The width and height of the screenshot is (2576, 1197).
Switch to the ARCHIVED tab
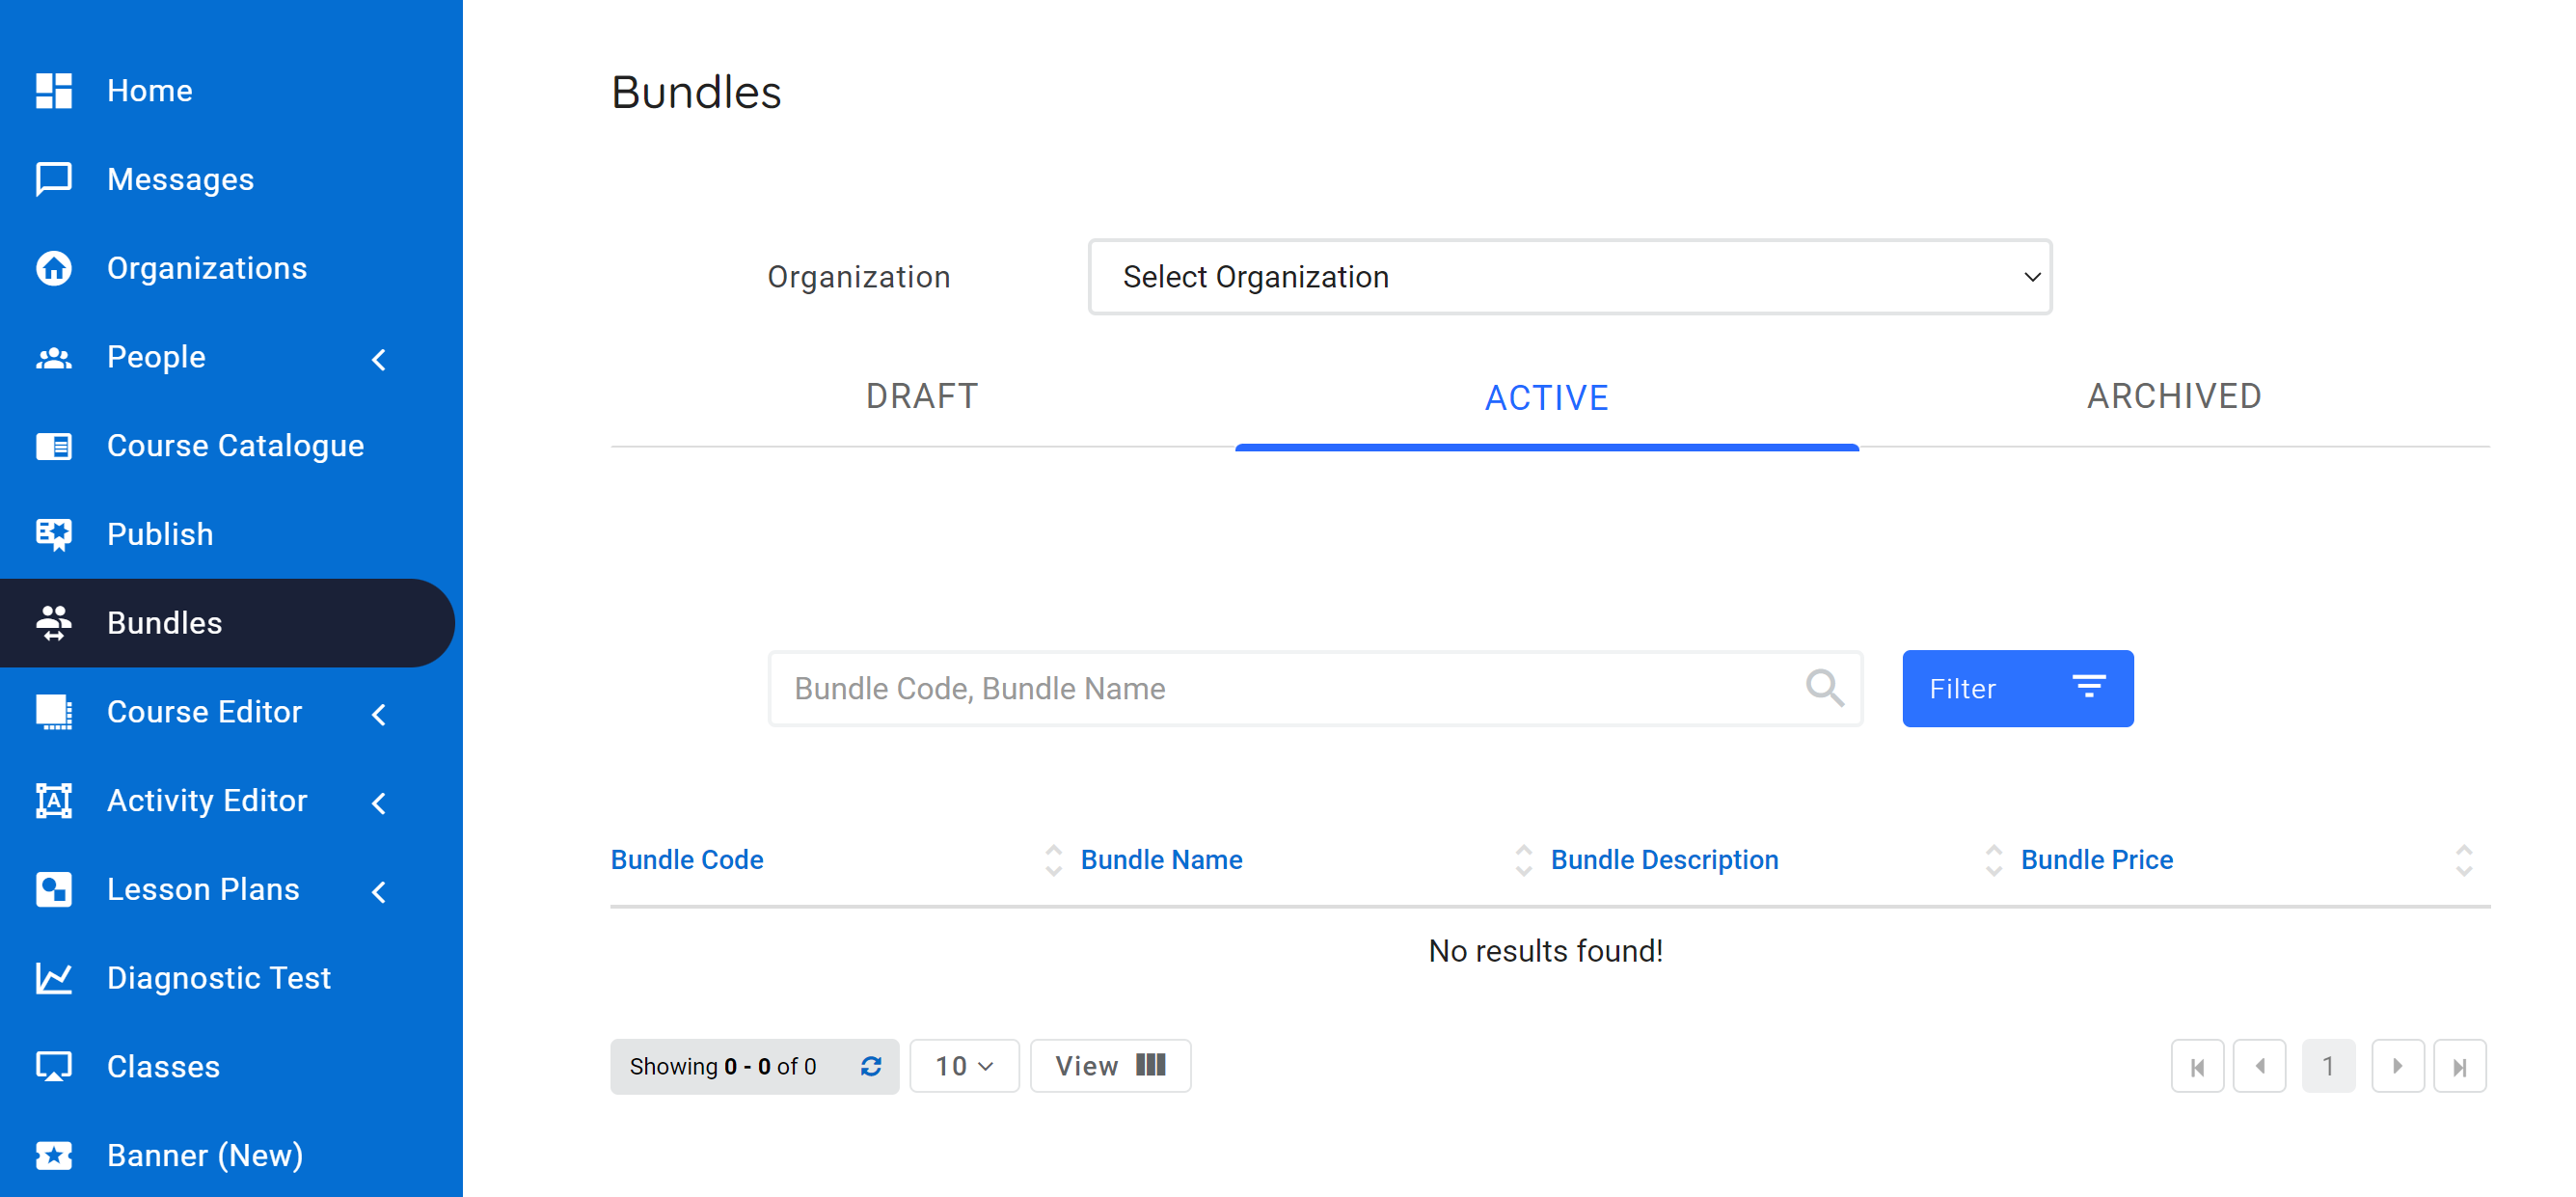click(x=2173, y=396)
